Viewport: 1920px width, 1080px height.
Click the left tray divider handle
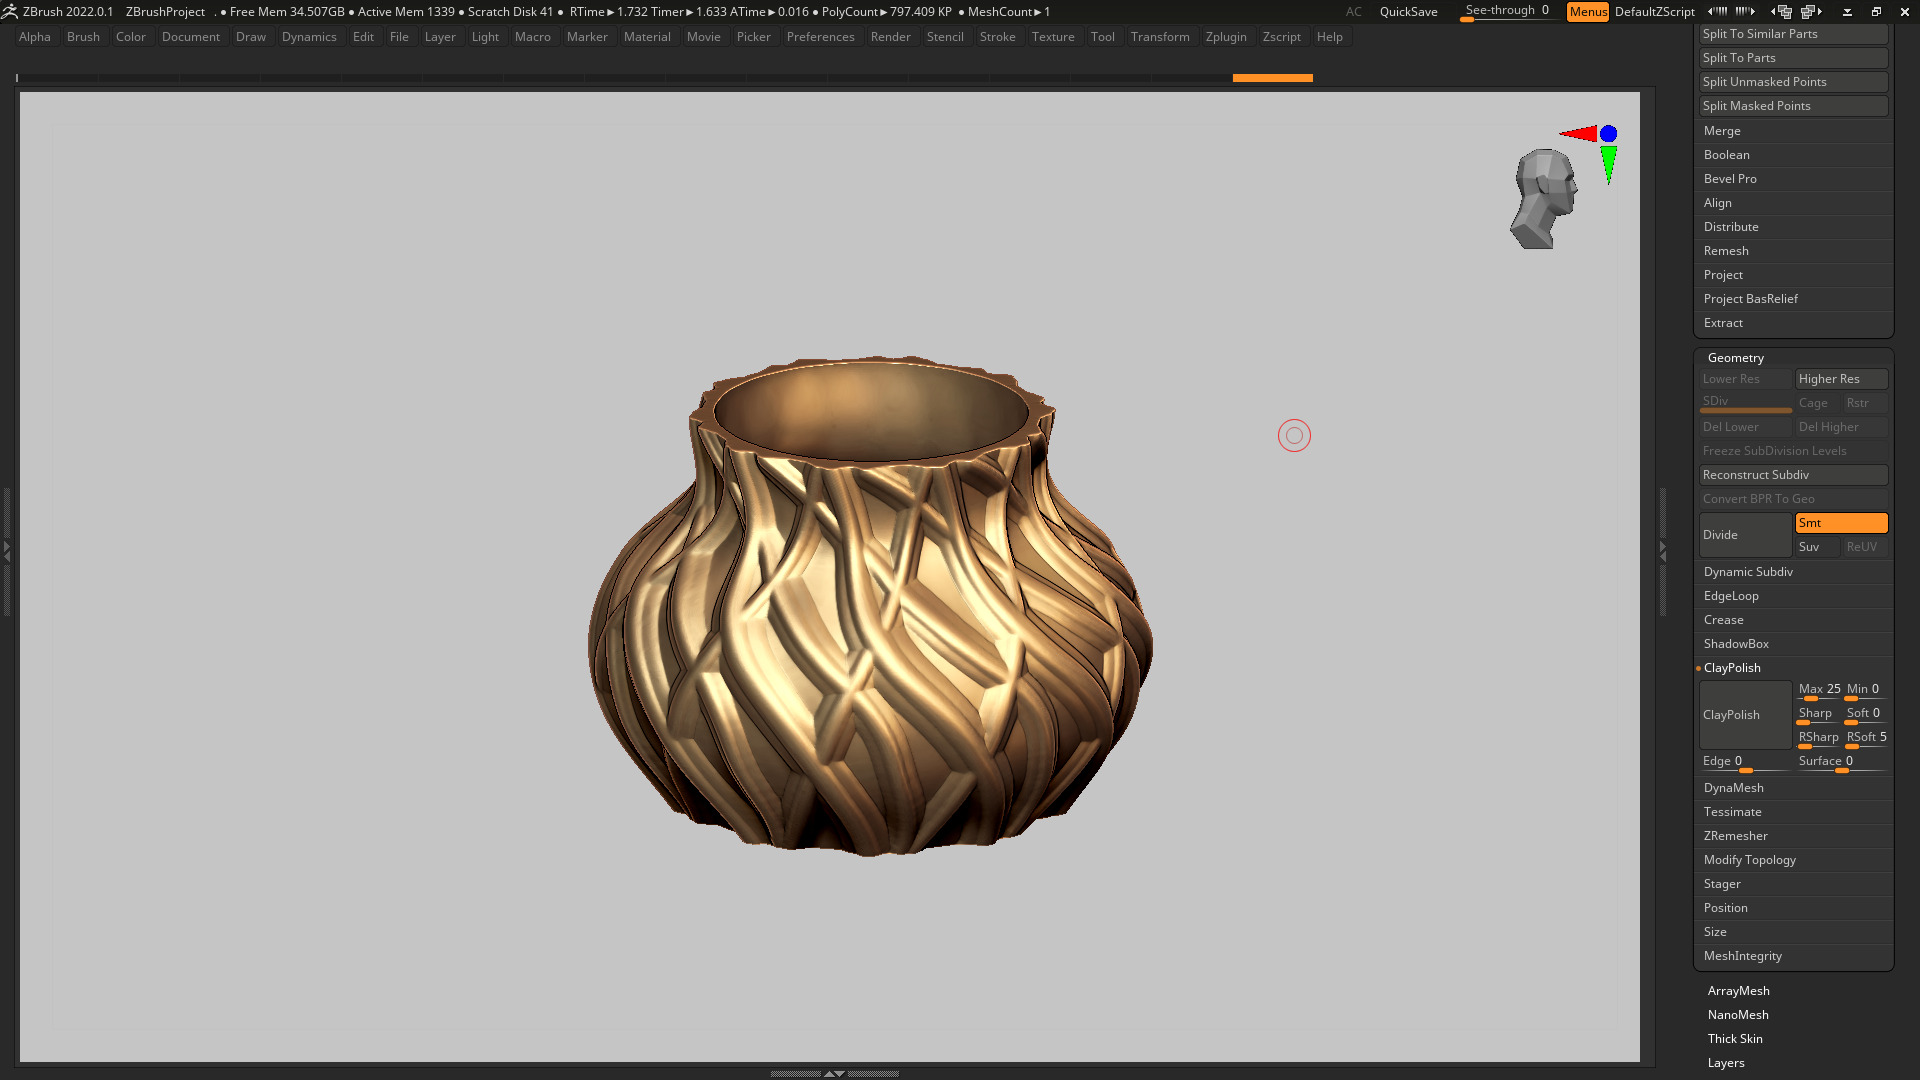6,551
